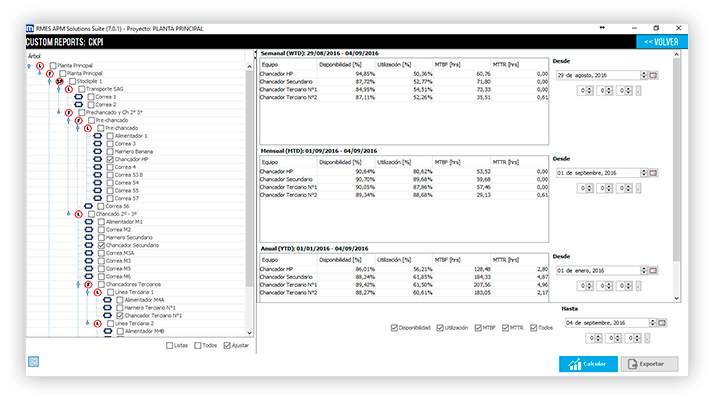Viewport: 716px width, 399px height.
Task: Open calendar icon for Hasta date field
Action: click(662, 323)
